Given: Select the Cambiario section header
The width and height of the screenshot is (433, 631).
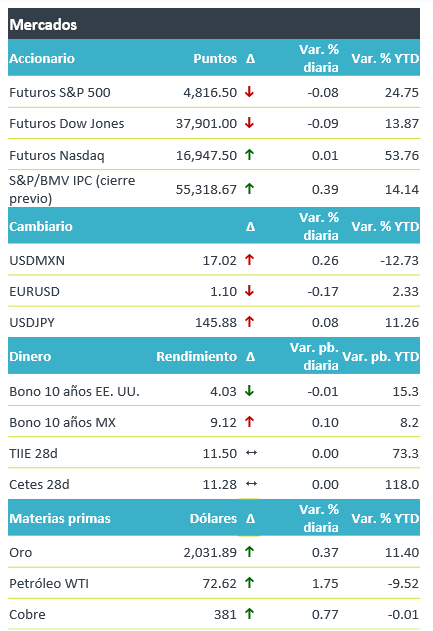Looking at the screenshot, I should click(x=41, y=226).
